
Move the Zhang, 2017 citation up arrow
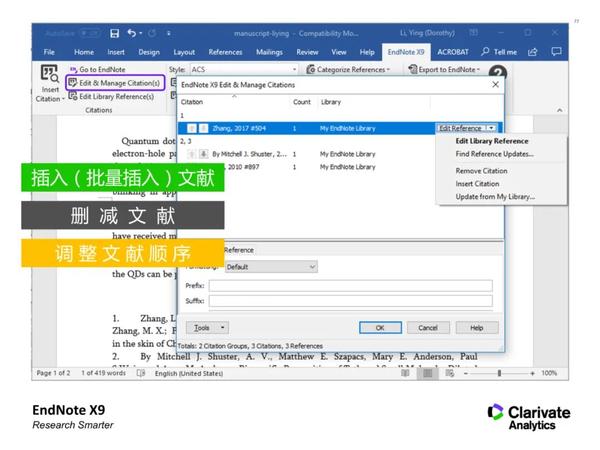pos(192,128)
